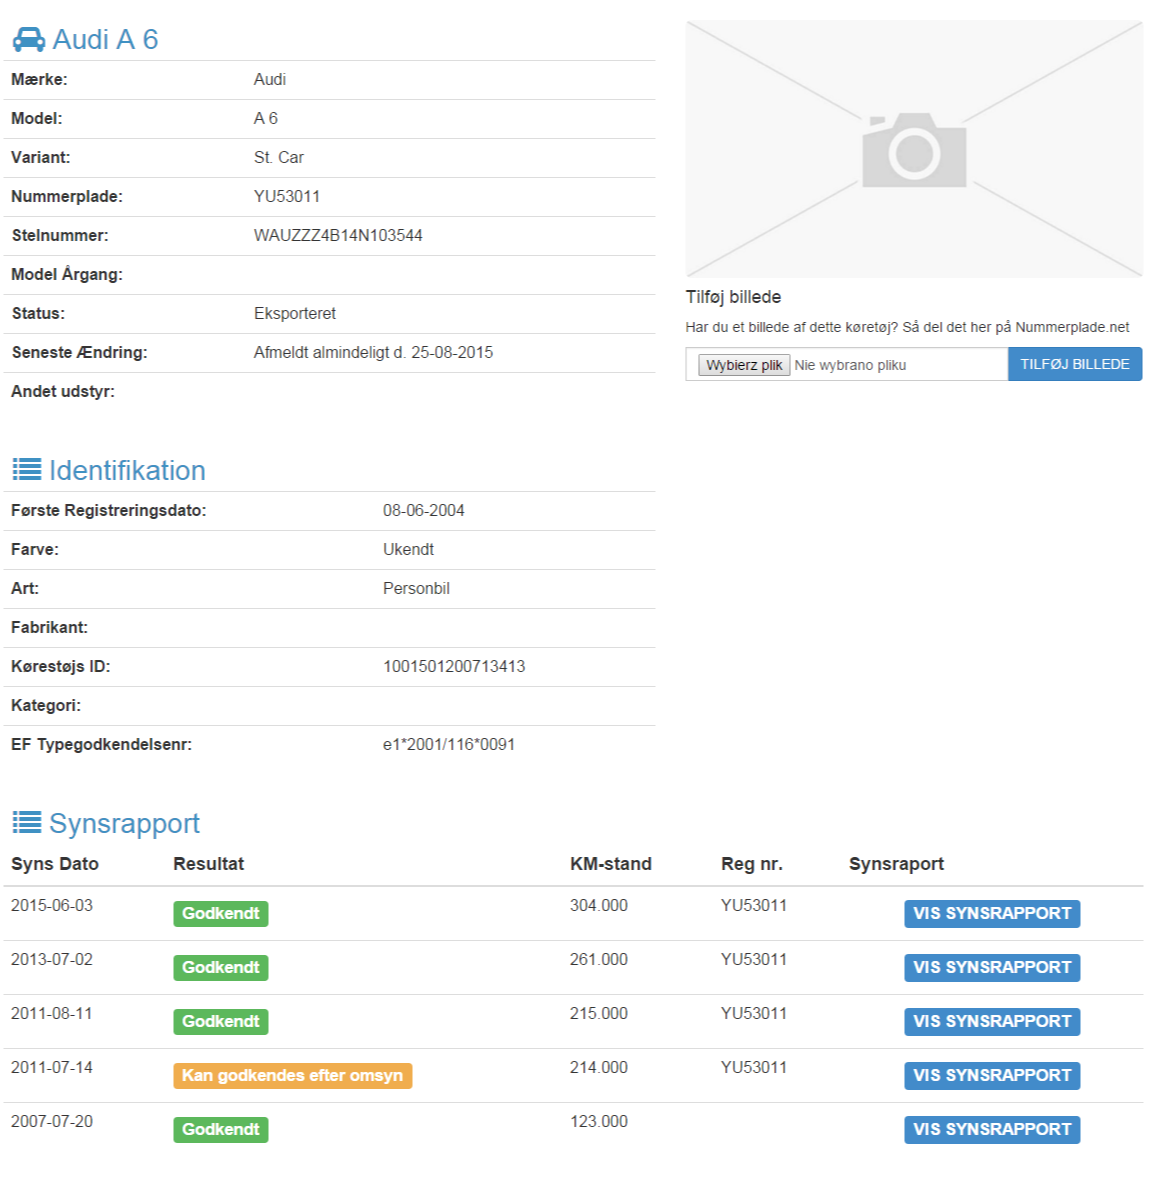This screenshot has height=1180, width=1166.
Task: Click the car icon beside Audi A 6
Action: point(29,39)
